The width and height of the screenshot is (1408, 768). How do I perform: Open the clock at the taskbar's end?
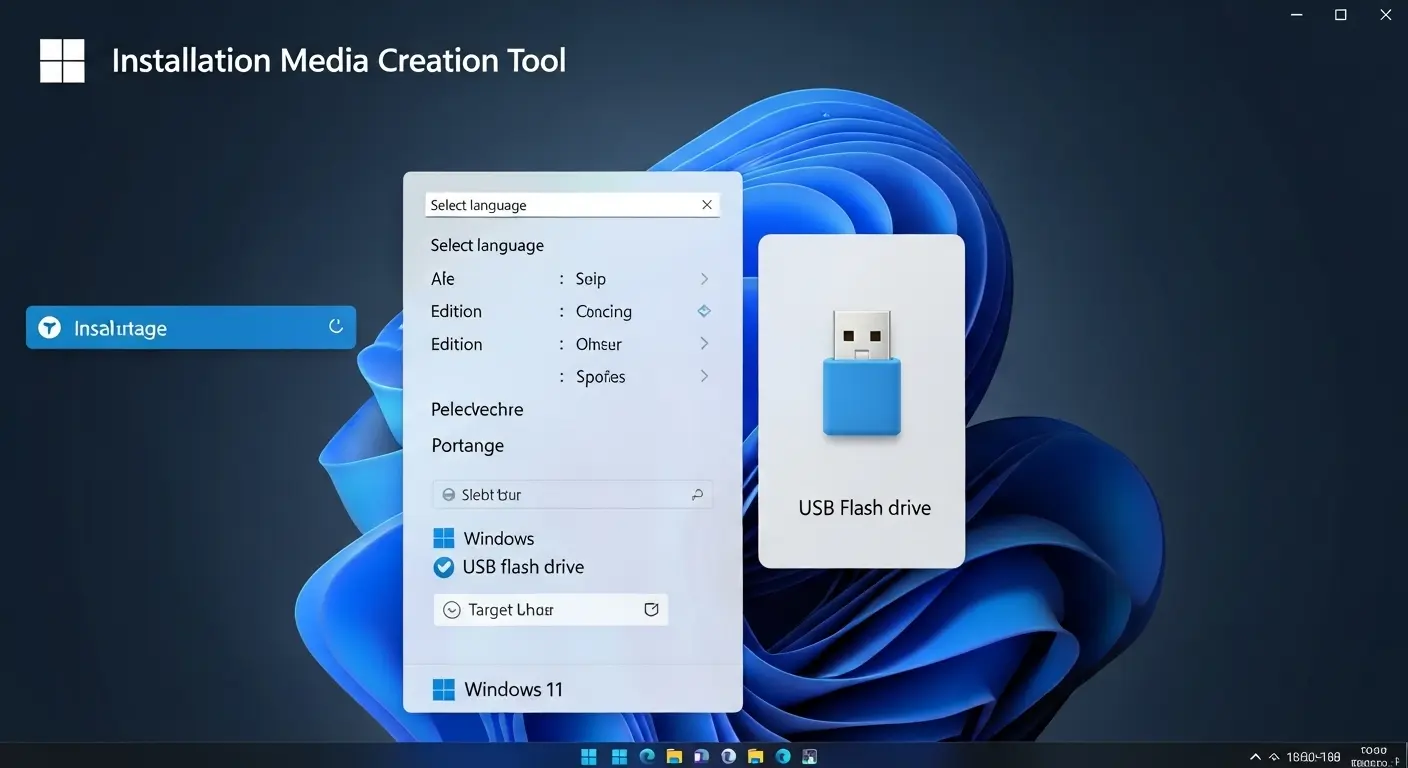pyautogui.click(x=1375, y=755)
